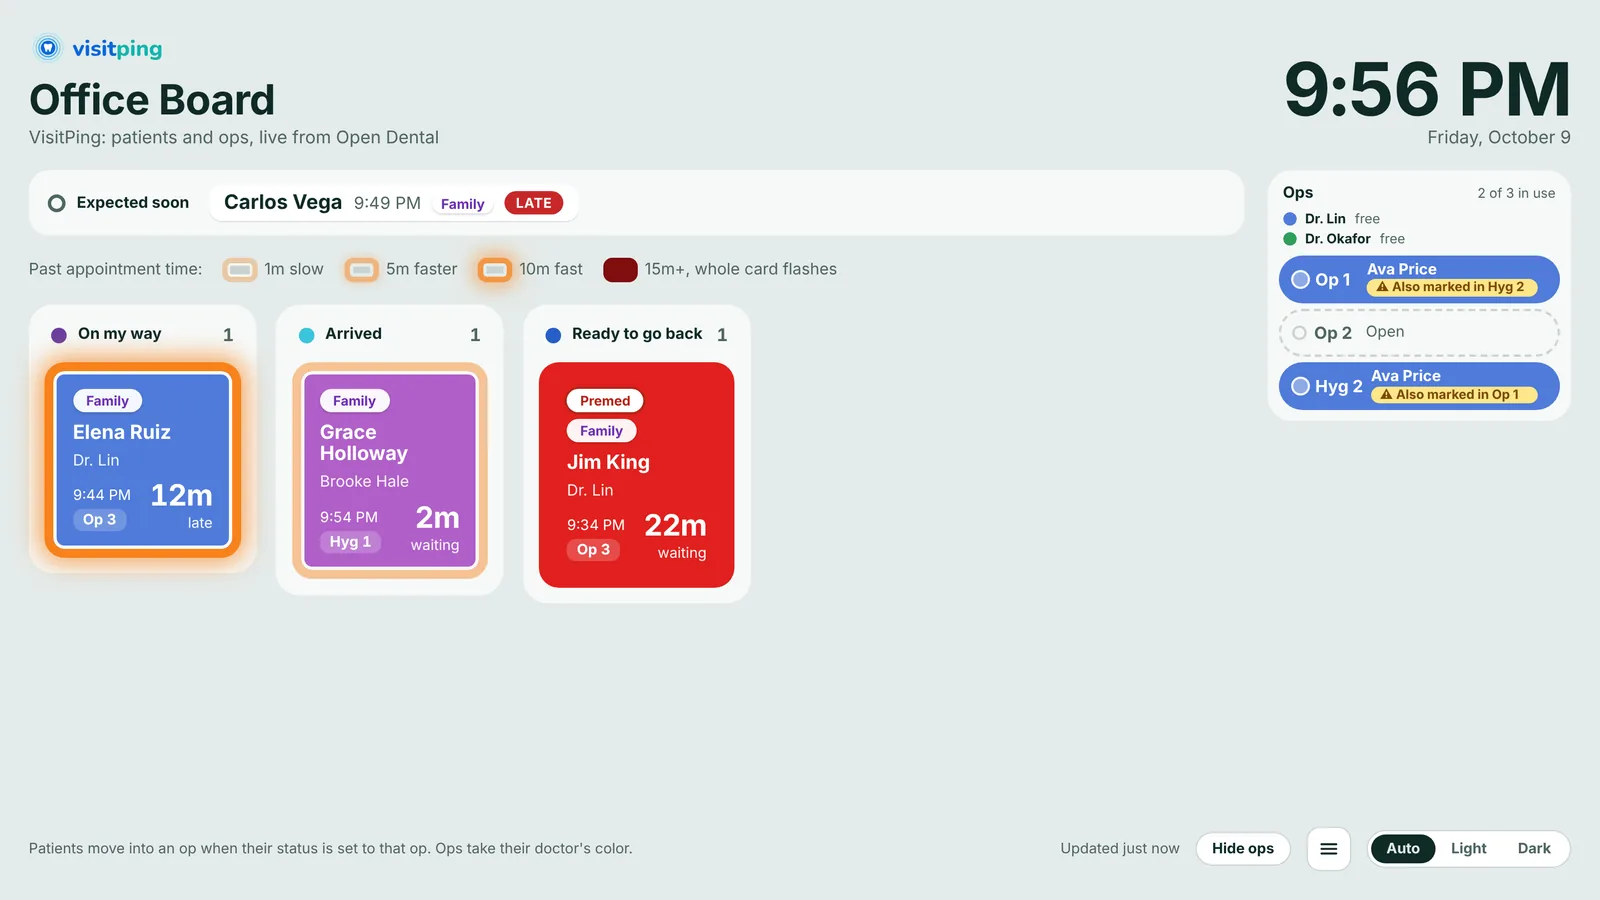Click the 1m slow legend swatch

[x=240, y=270]
